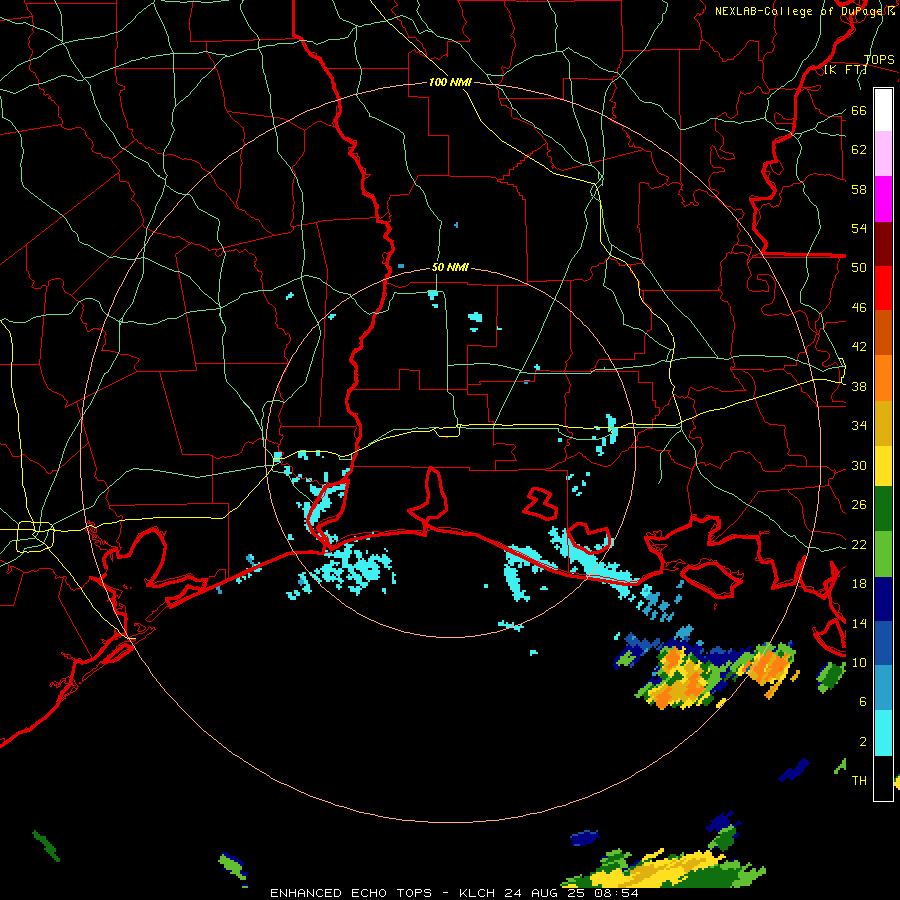Screen dimensions: 900x900
Task: Click the 46 value on the legend
Action: [859, 308]
